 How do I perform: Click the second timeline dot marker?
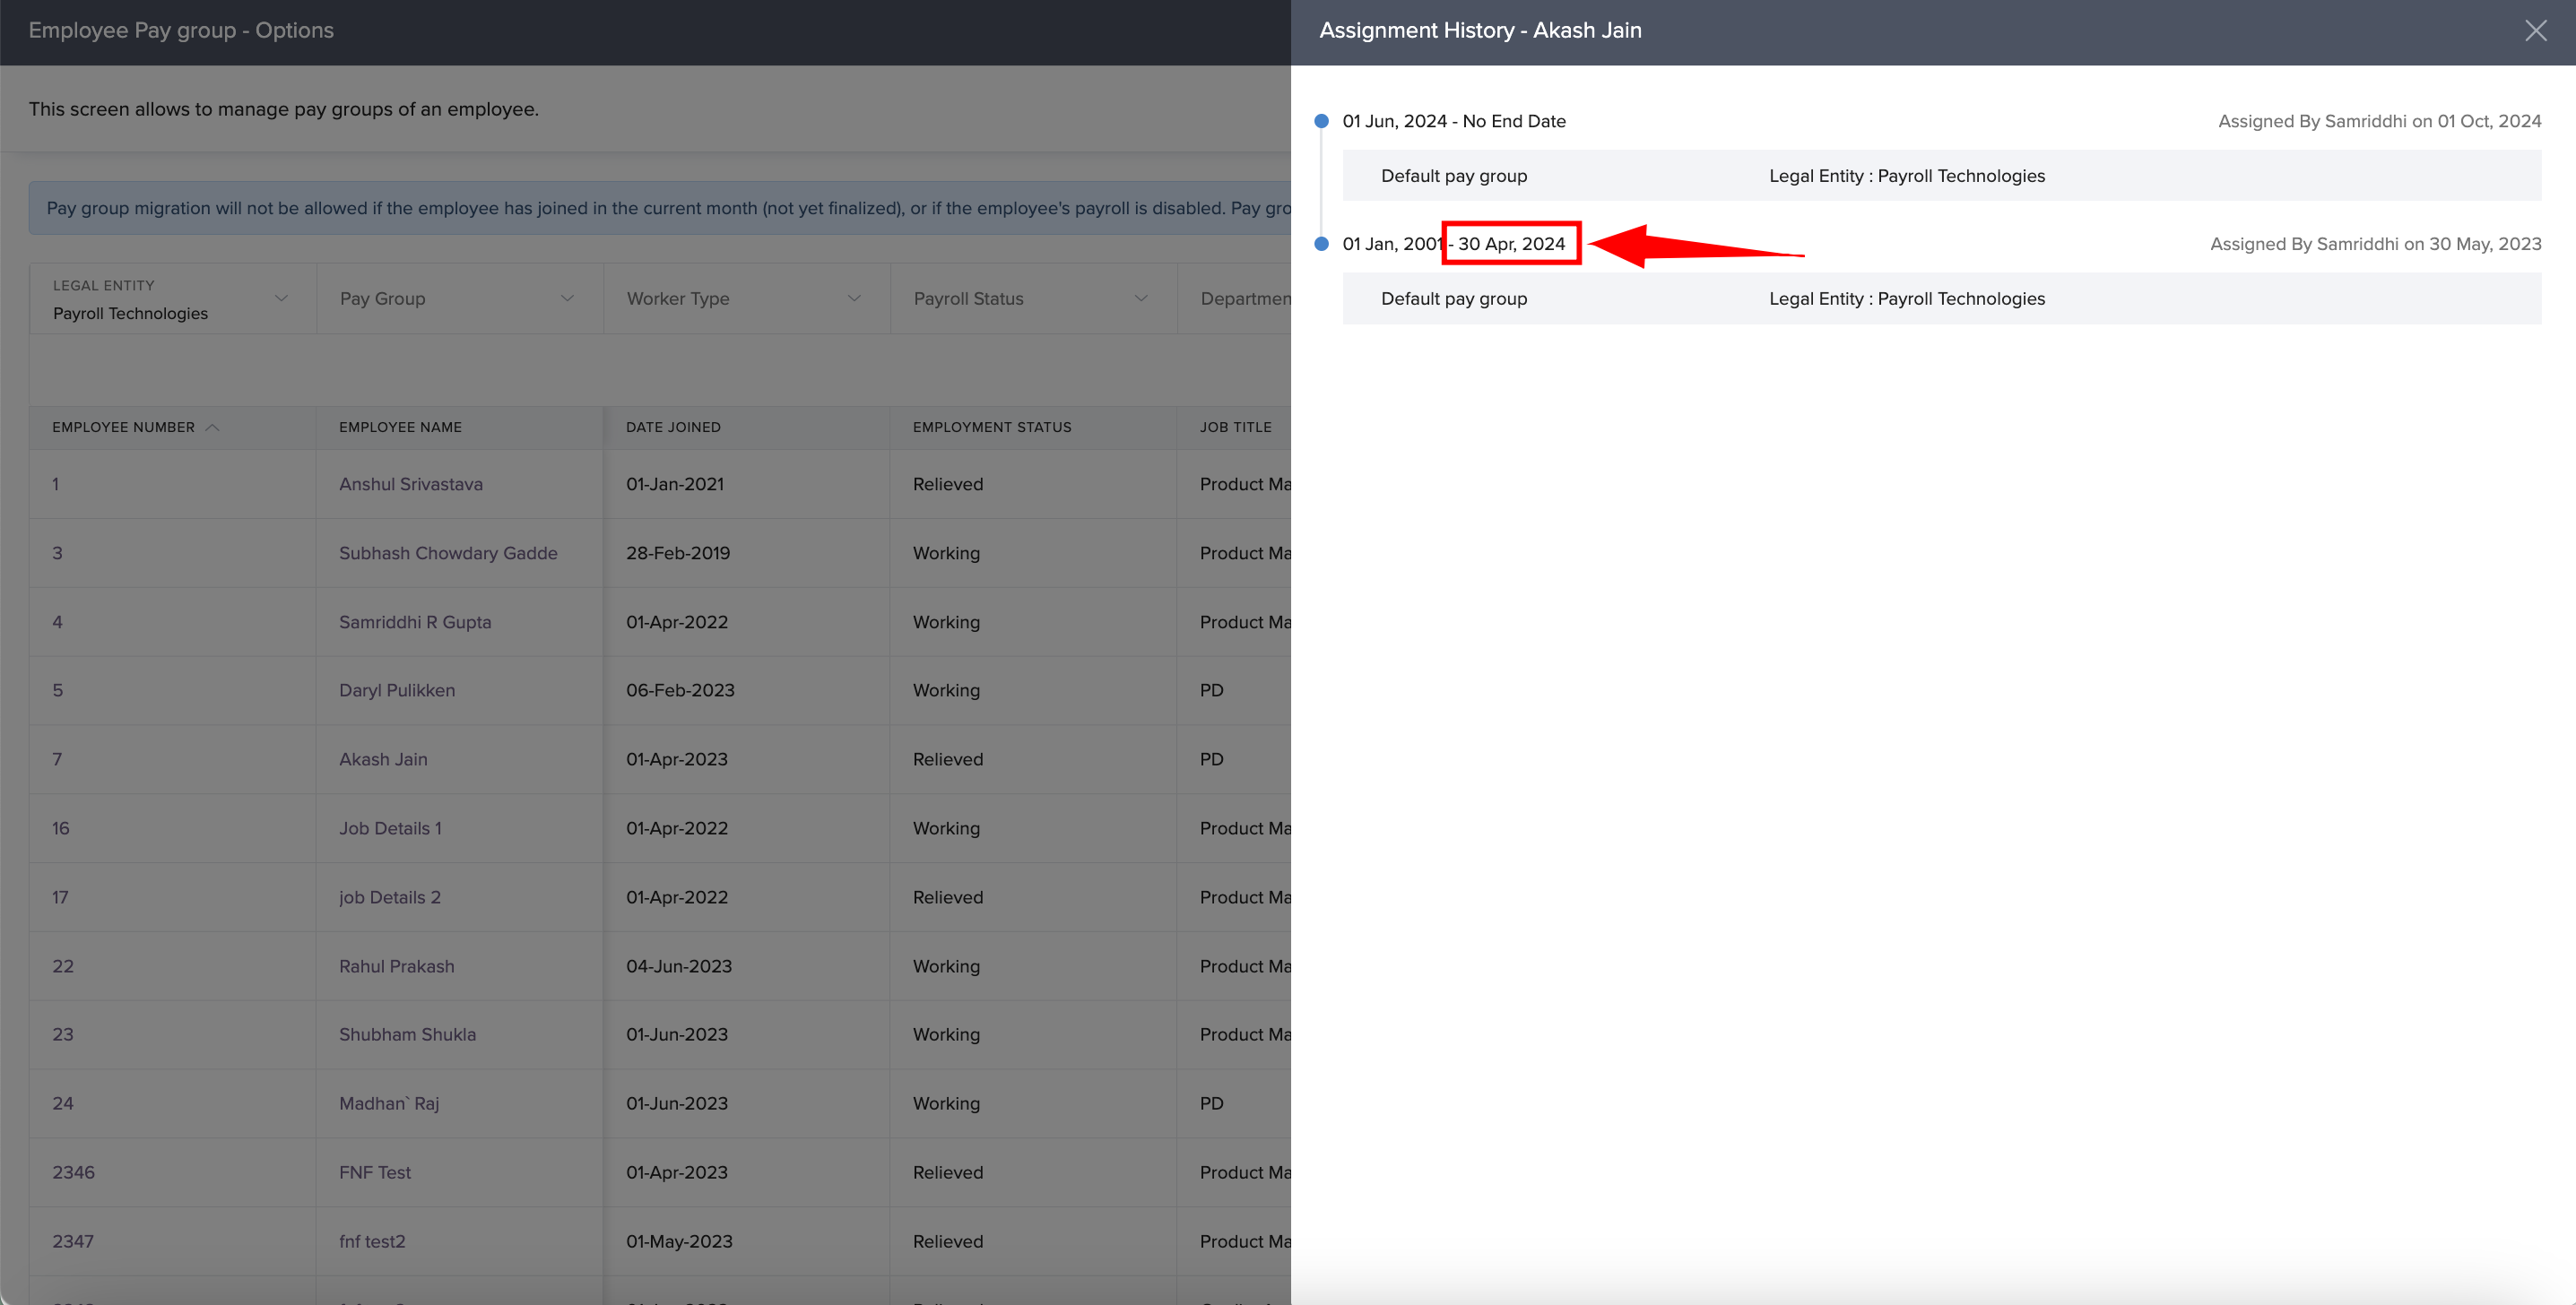pos(1321,244)
